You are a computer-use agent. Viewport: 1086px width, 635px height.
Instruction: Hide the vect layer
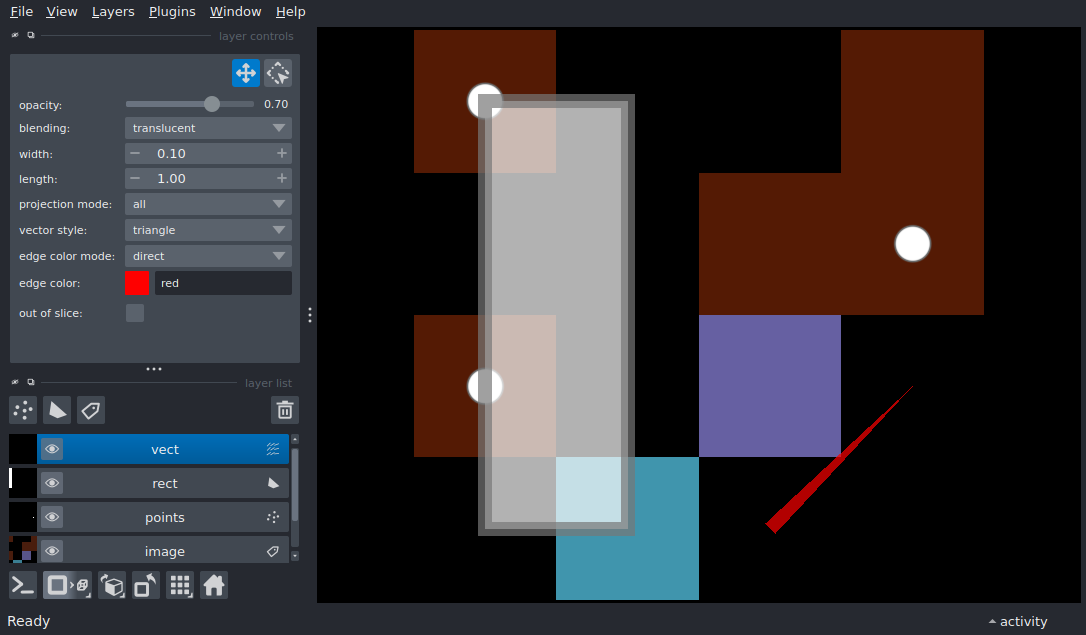click(52, 450)
